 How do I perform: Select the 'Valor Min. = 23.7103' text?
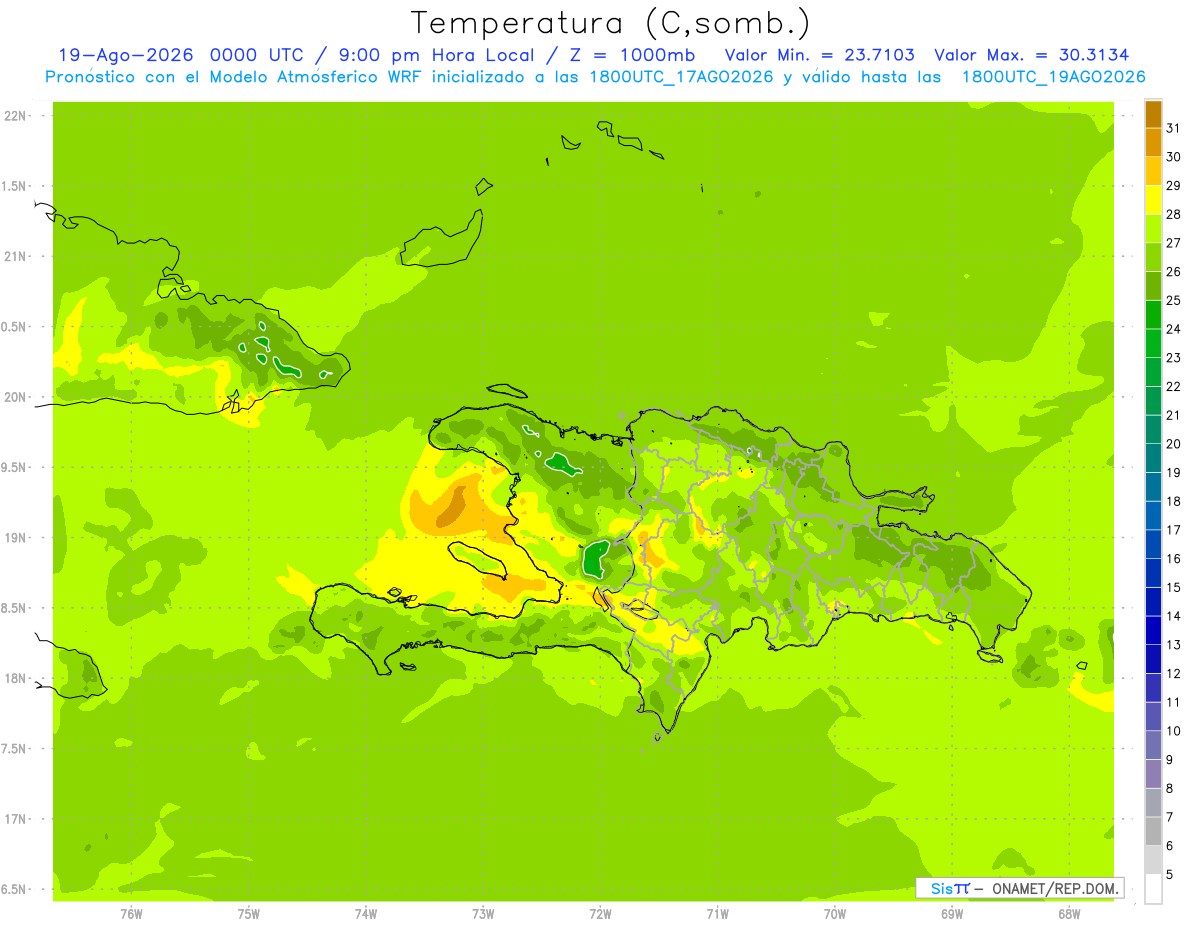pyautogui.click(x=819, y=55)
